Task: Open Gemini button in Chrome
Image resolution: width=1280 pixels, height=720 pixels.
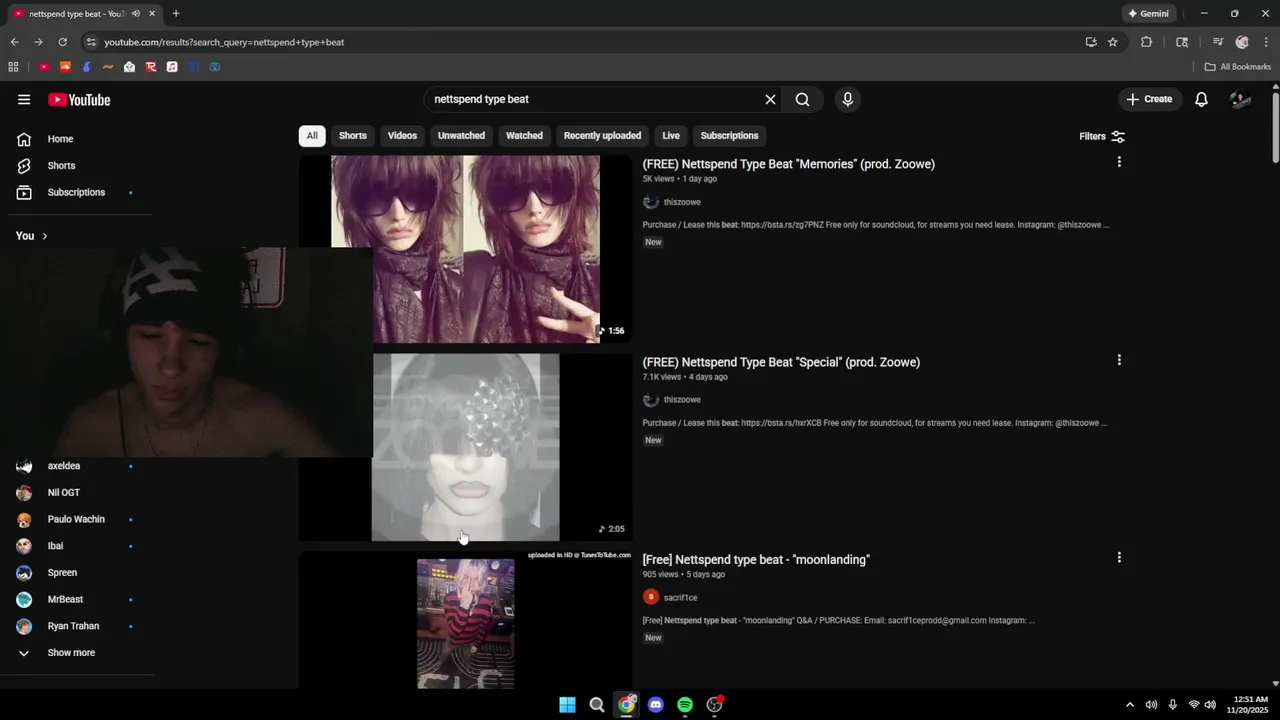Action: tap(1148, 14)
